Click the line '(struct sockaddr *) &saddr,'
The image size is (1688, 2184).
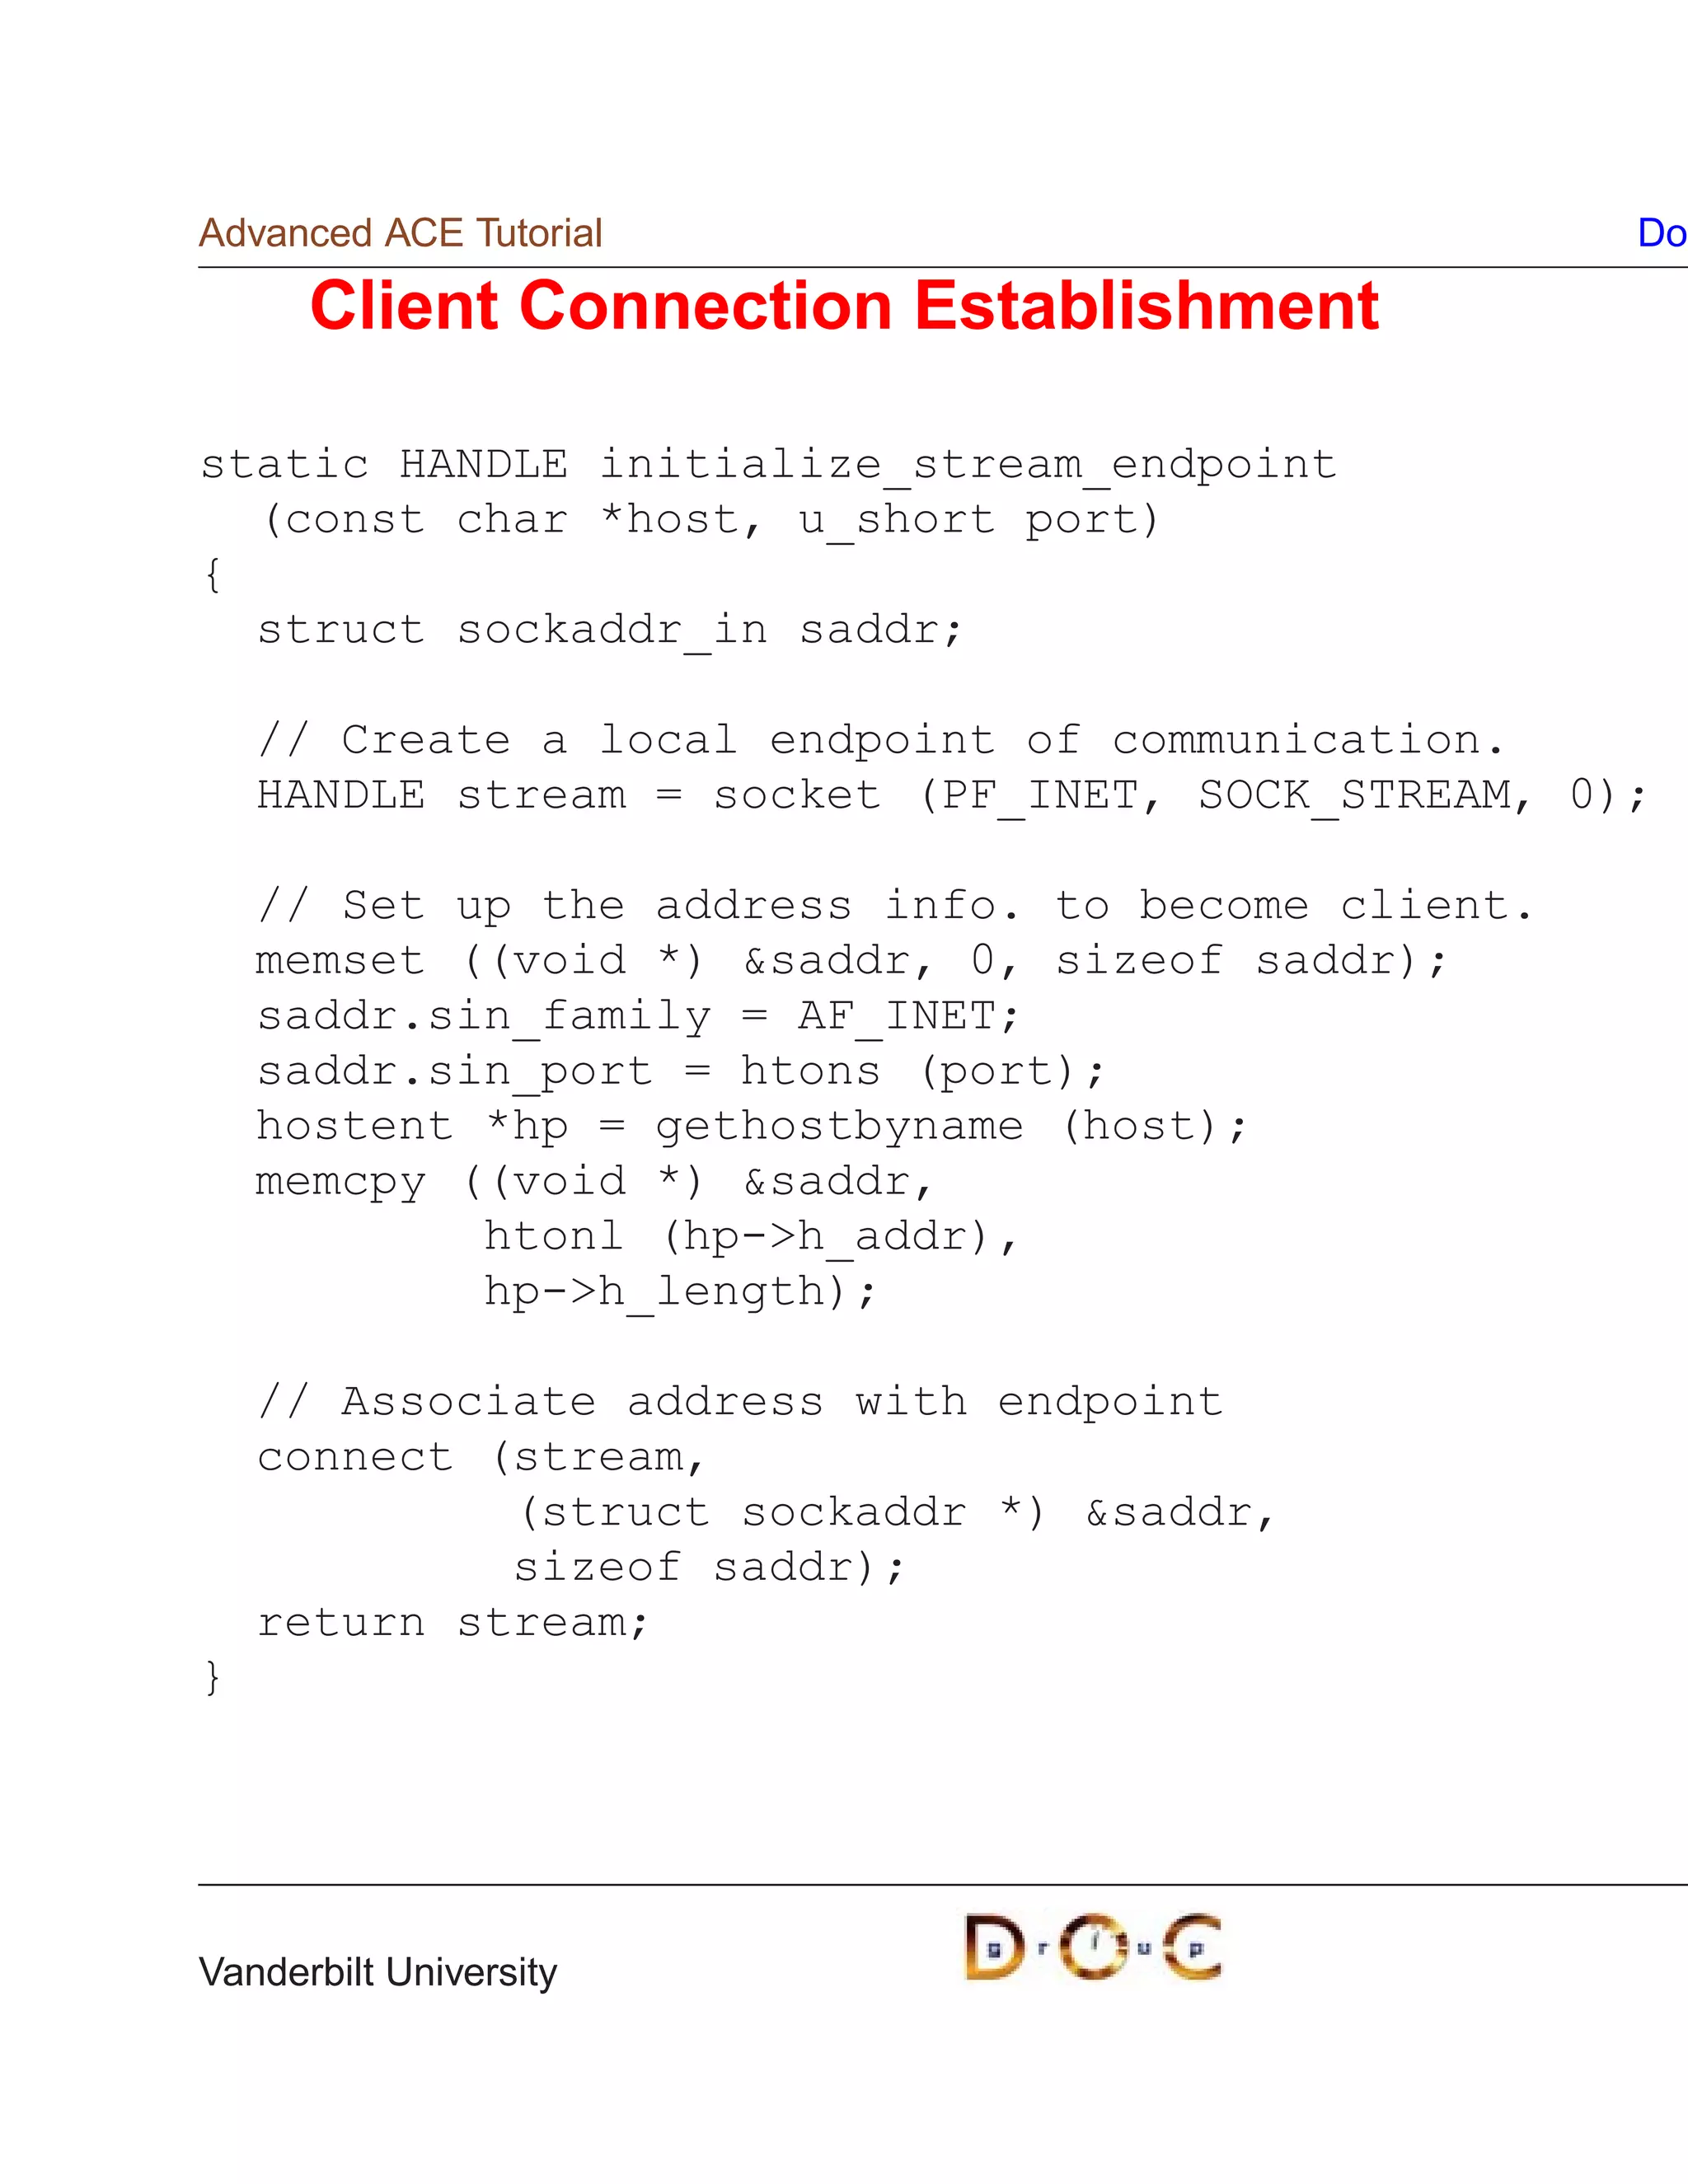pyautogui.click(x=895, y=1513)
